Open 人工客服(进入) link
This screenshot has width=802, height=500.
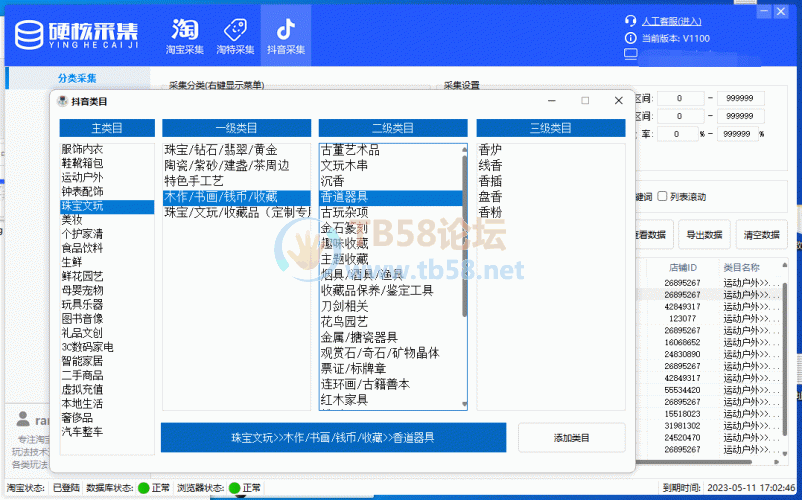coord(672,21)
